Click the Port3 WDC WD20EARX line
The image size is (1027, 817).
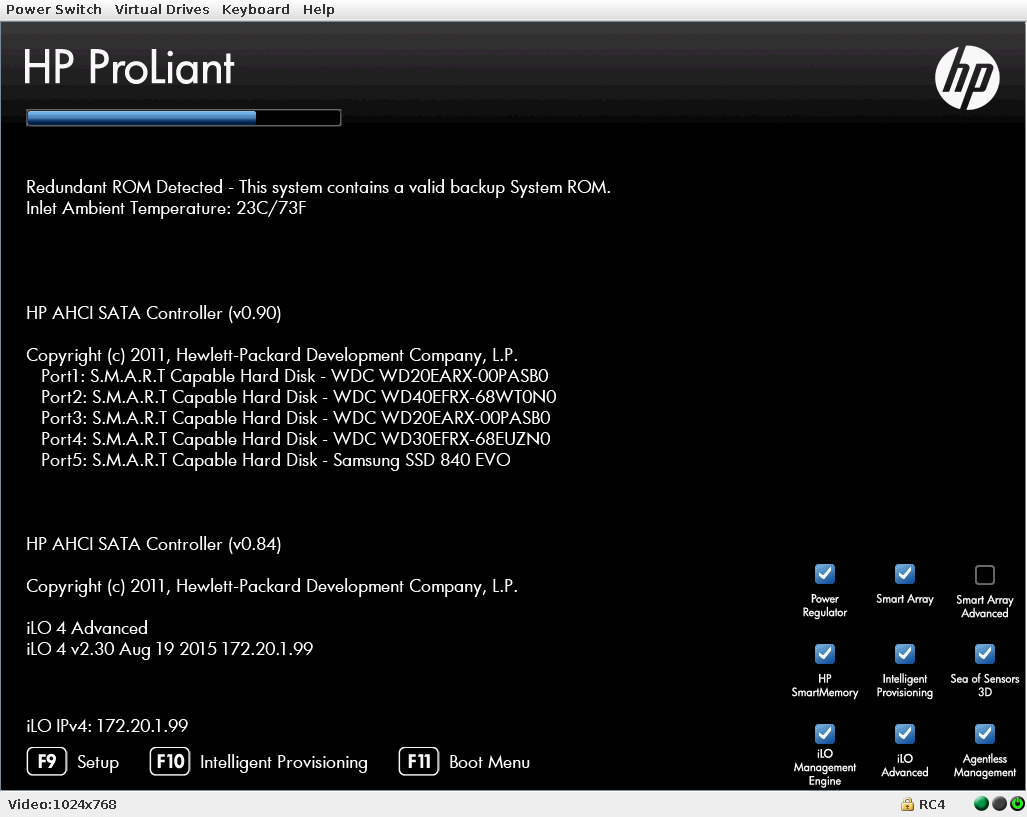pyautogui.click(x=295, y=418)
